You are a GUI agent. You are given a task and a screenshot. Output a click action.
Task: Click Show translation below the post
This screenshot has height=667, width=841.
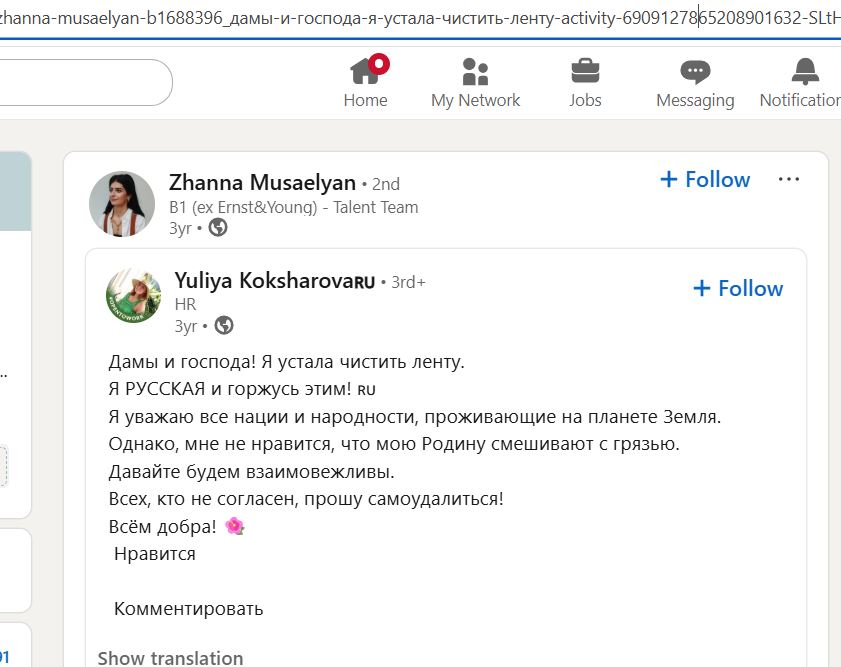pyautogui.click(x=169, y=657)
